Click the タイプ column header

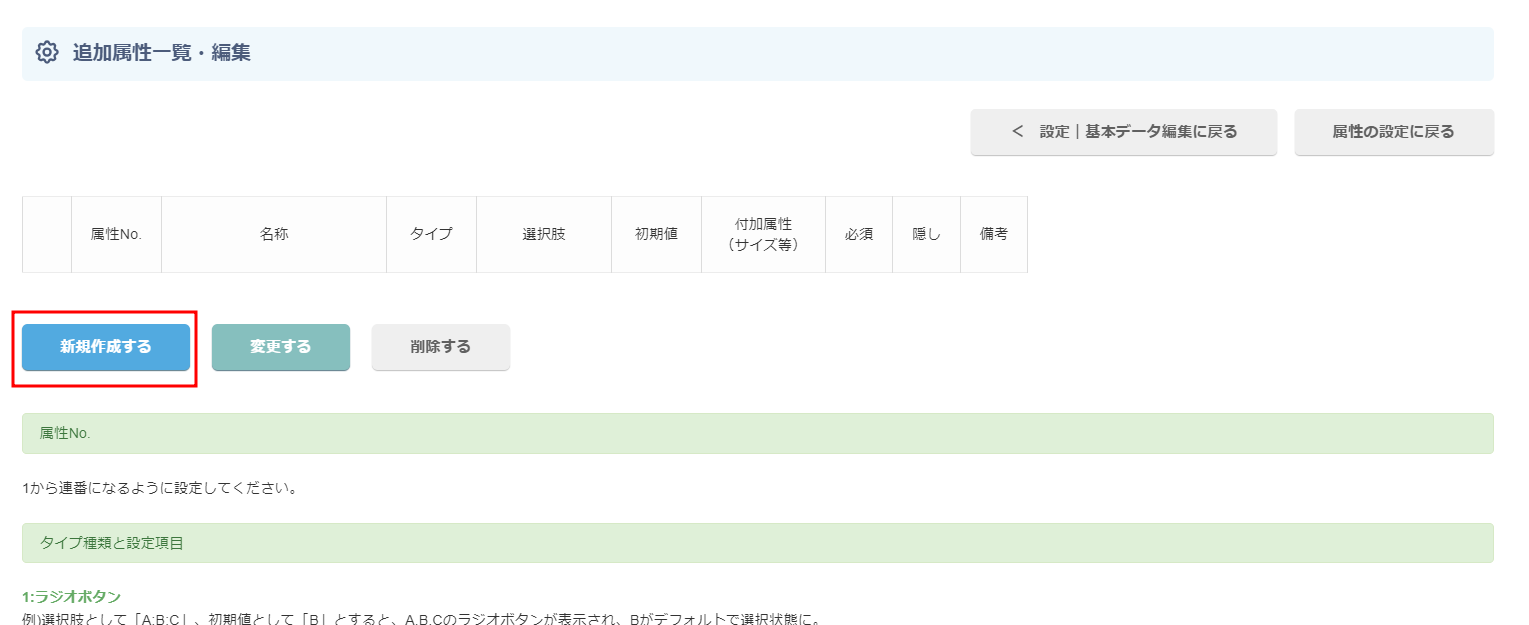pyautogui.click(x=431, y=234)
